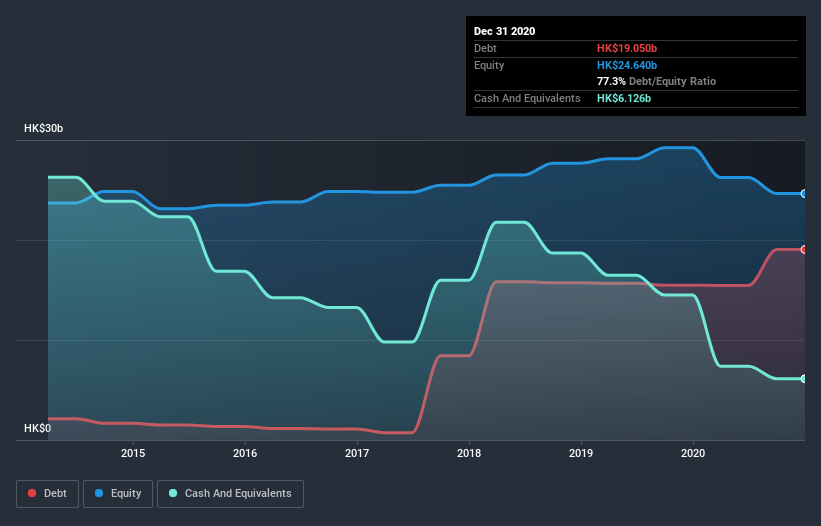This screenshot has width=821, height=526.
Task: Click the blue Equity legend dot
Action: (x=99, y=493)
